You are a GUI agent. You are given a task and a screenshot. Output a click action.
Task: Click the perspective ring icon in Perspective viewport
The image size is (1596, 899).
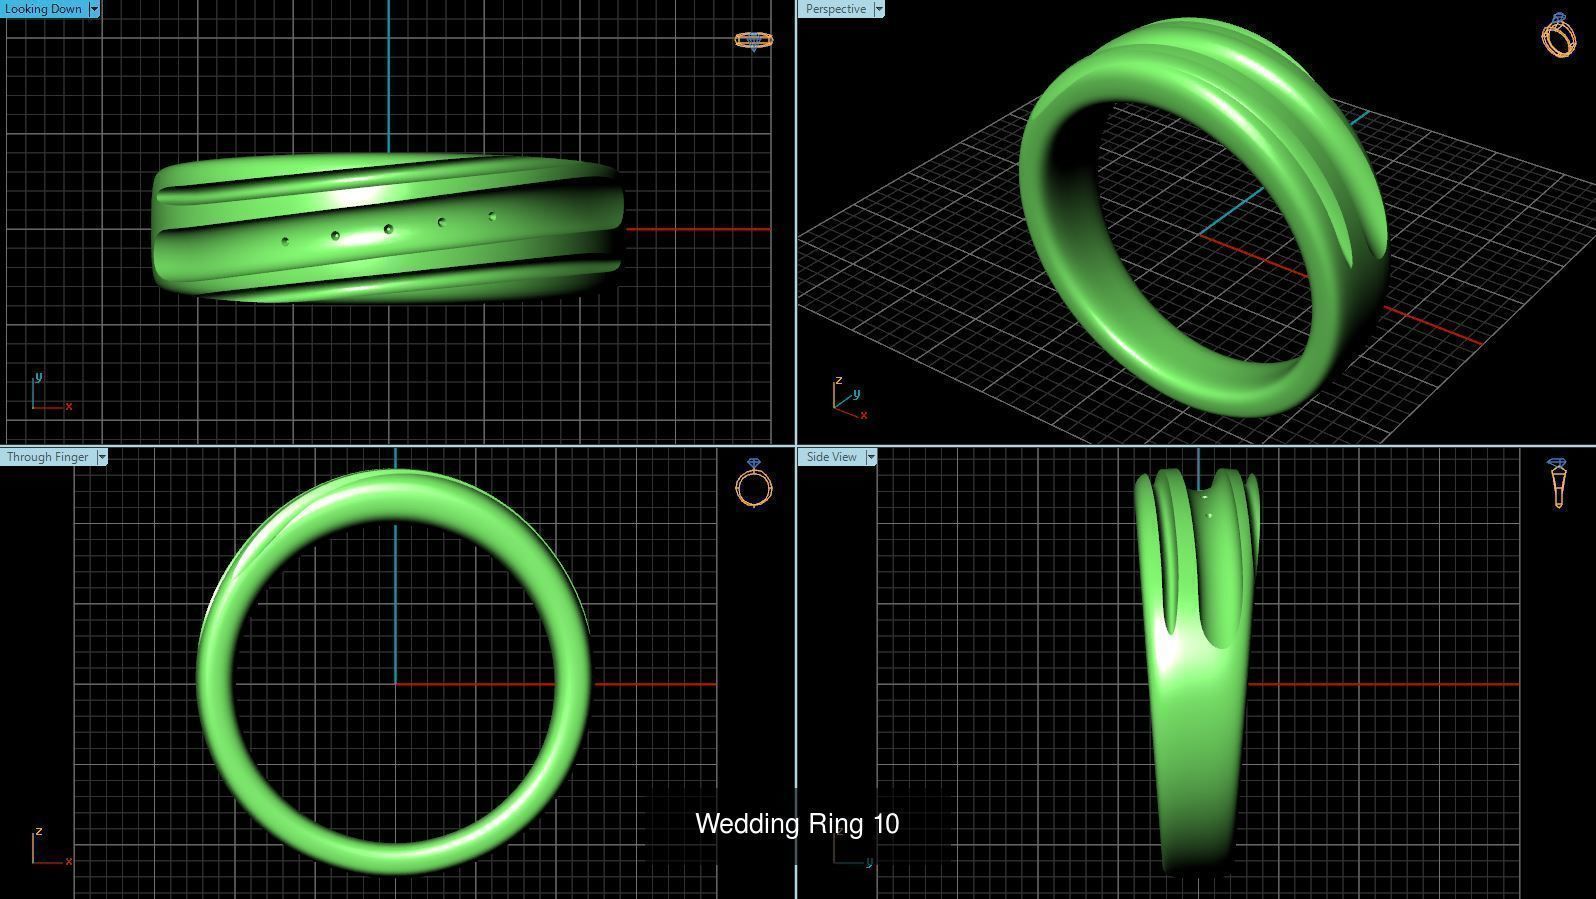[x=1559, y=35]
